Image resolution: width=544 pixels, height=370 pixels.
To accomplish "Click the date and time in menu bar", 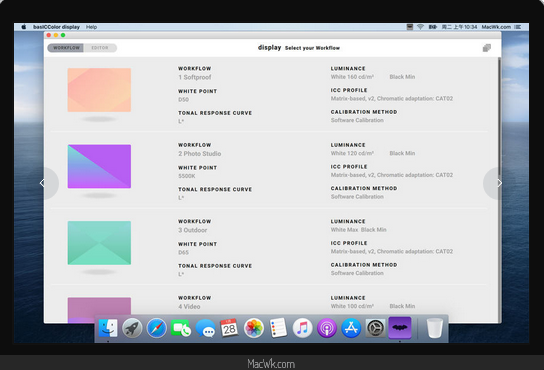I will (x=459, y=27).
